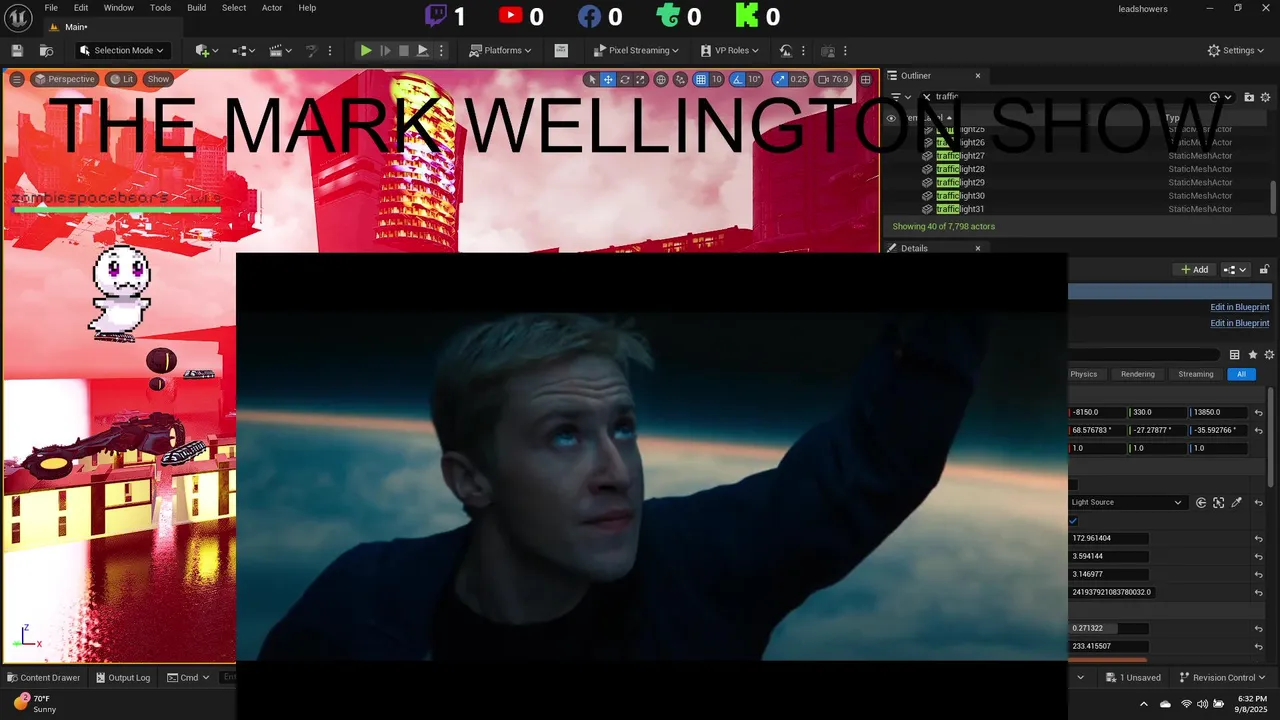Open the Blueprints toolbar menu
Viewport: 1280px width, 720px height.
(x=243, y=50)
